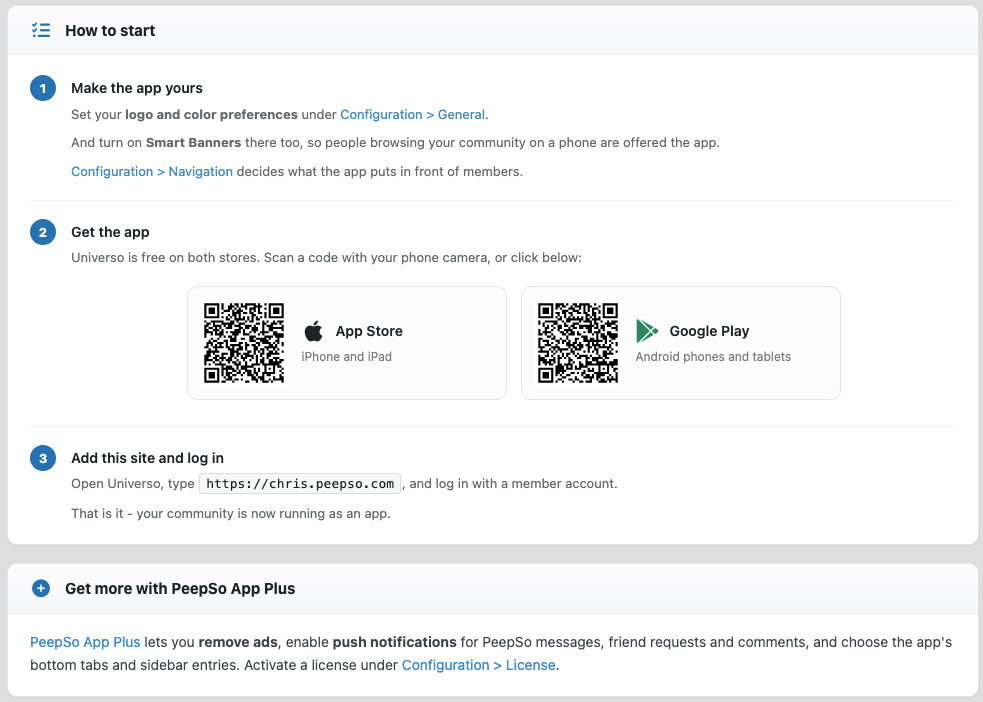
Task: Select the https://chris.peepso.com URL code box
Action: point(300,484)
